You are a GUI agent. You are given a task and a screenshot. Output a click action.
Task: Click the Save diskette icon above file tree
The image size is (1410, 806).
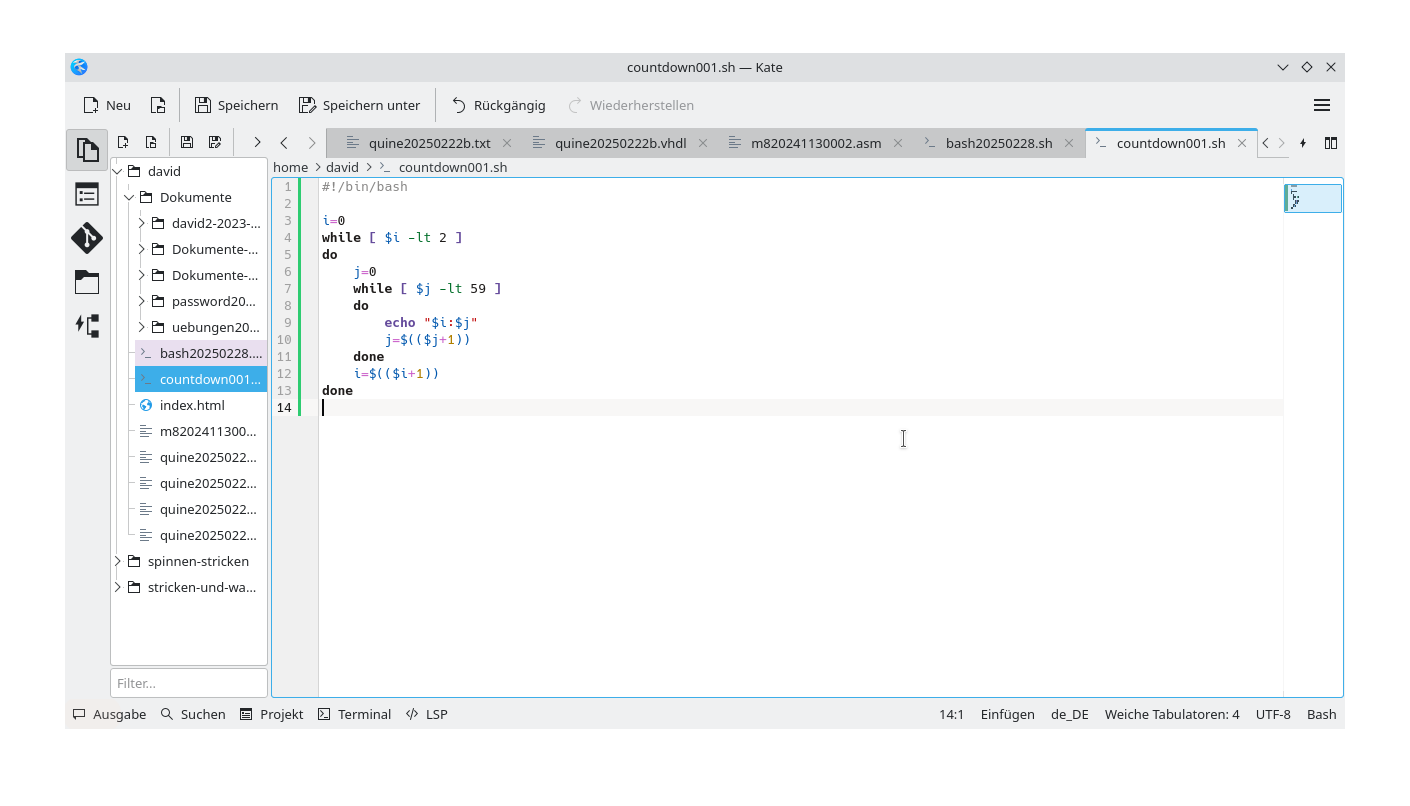click(x=187, y=142)
